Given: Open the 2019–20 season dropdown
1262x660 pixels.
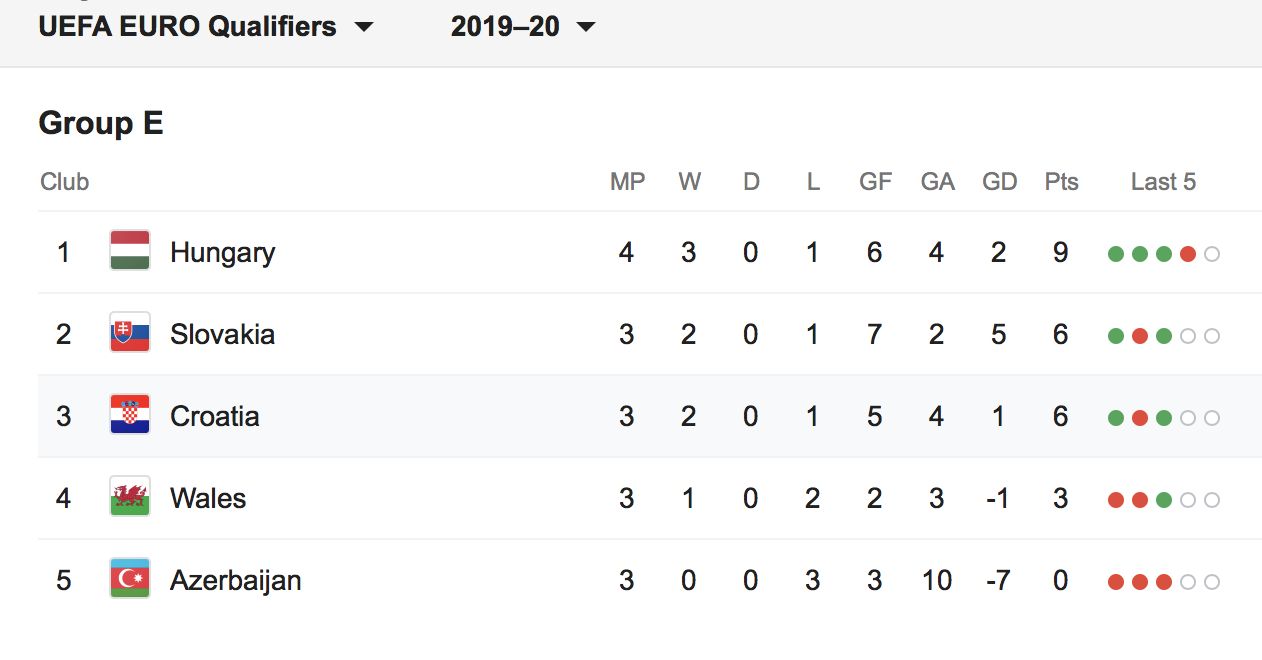Looking at the screenshot, I should point(522,26).
